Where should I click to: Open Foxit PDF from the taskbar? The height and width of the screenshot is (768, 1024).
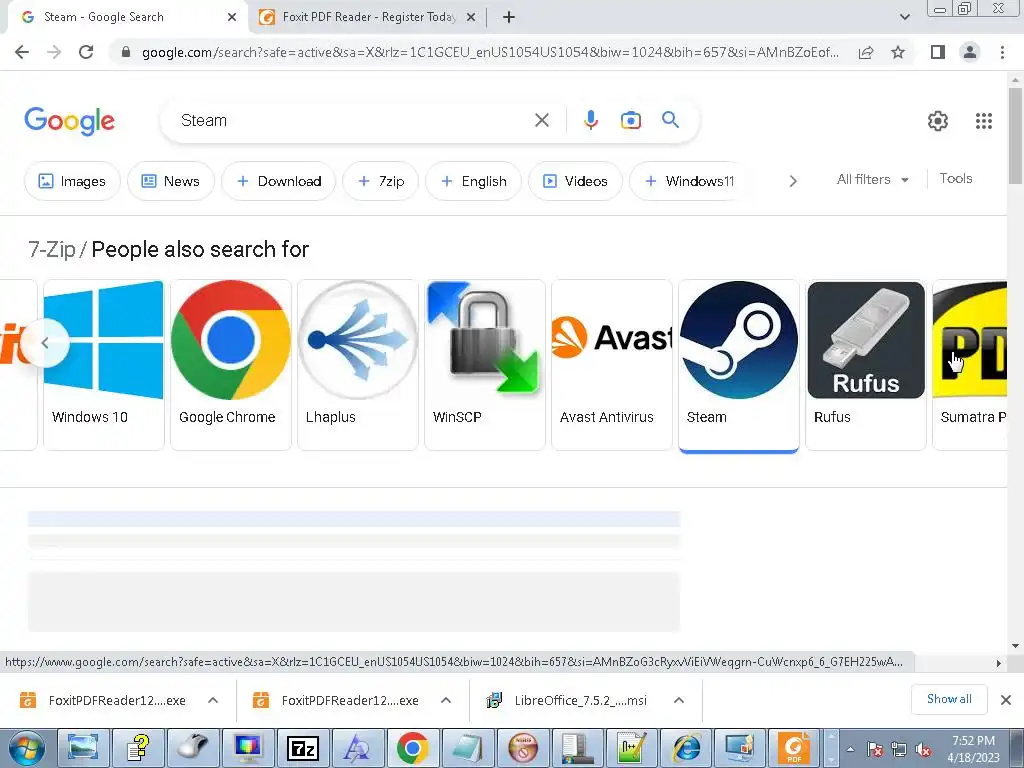point(793,748)
